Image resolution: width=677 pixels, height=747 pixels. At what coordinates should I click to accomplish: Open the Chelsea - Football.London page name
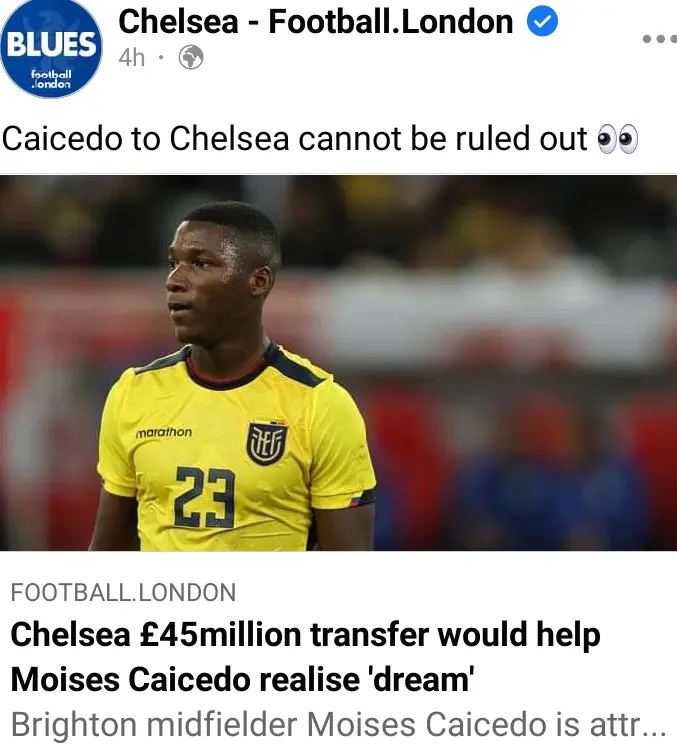316,22
